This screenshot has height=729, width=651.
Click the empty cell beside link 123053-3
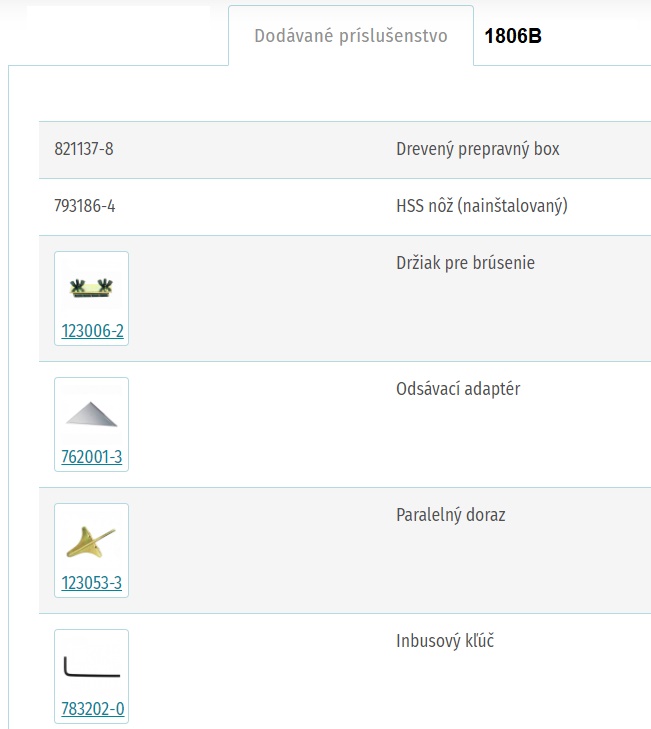[x=260, y=550]
